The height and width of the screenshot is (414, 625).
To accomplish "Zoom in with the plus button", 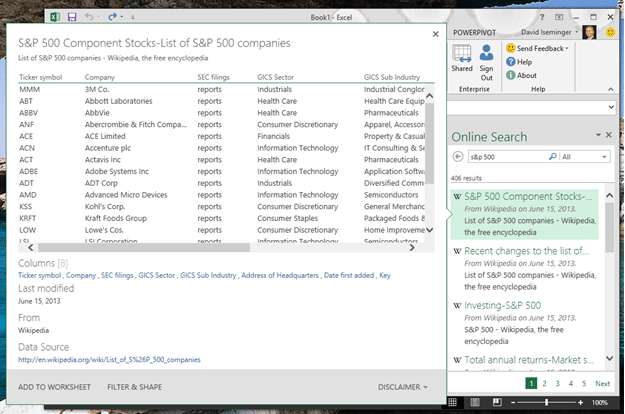I will point(580,402).
